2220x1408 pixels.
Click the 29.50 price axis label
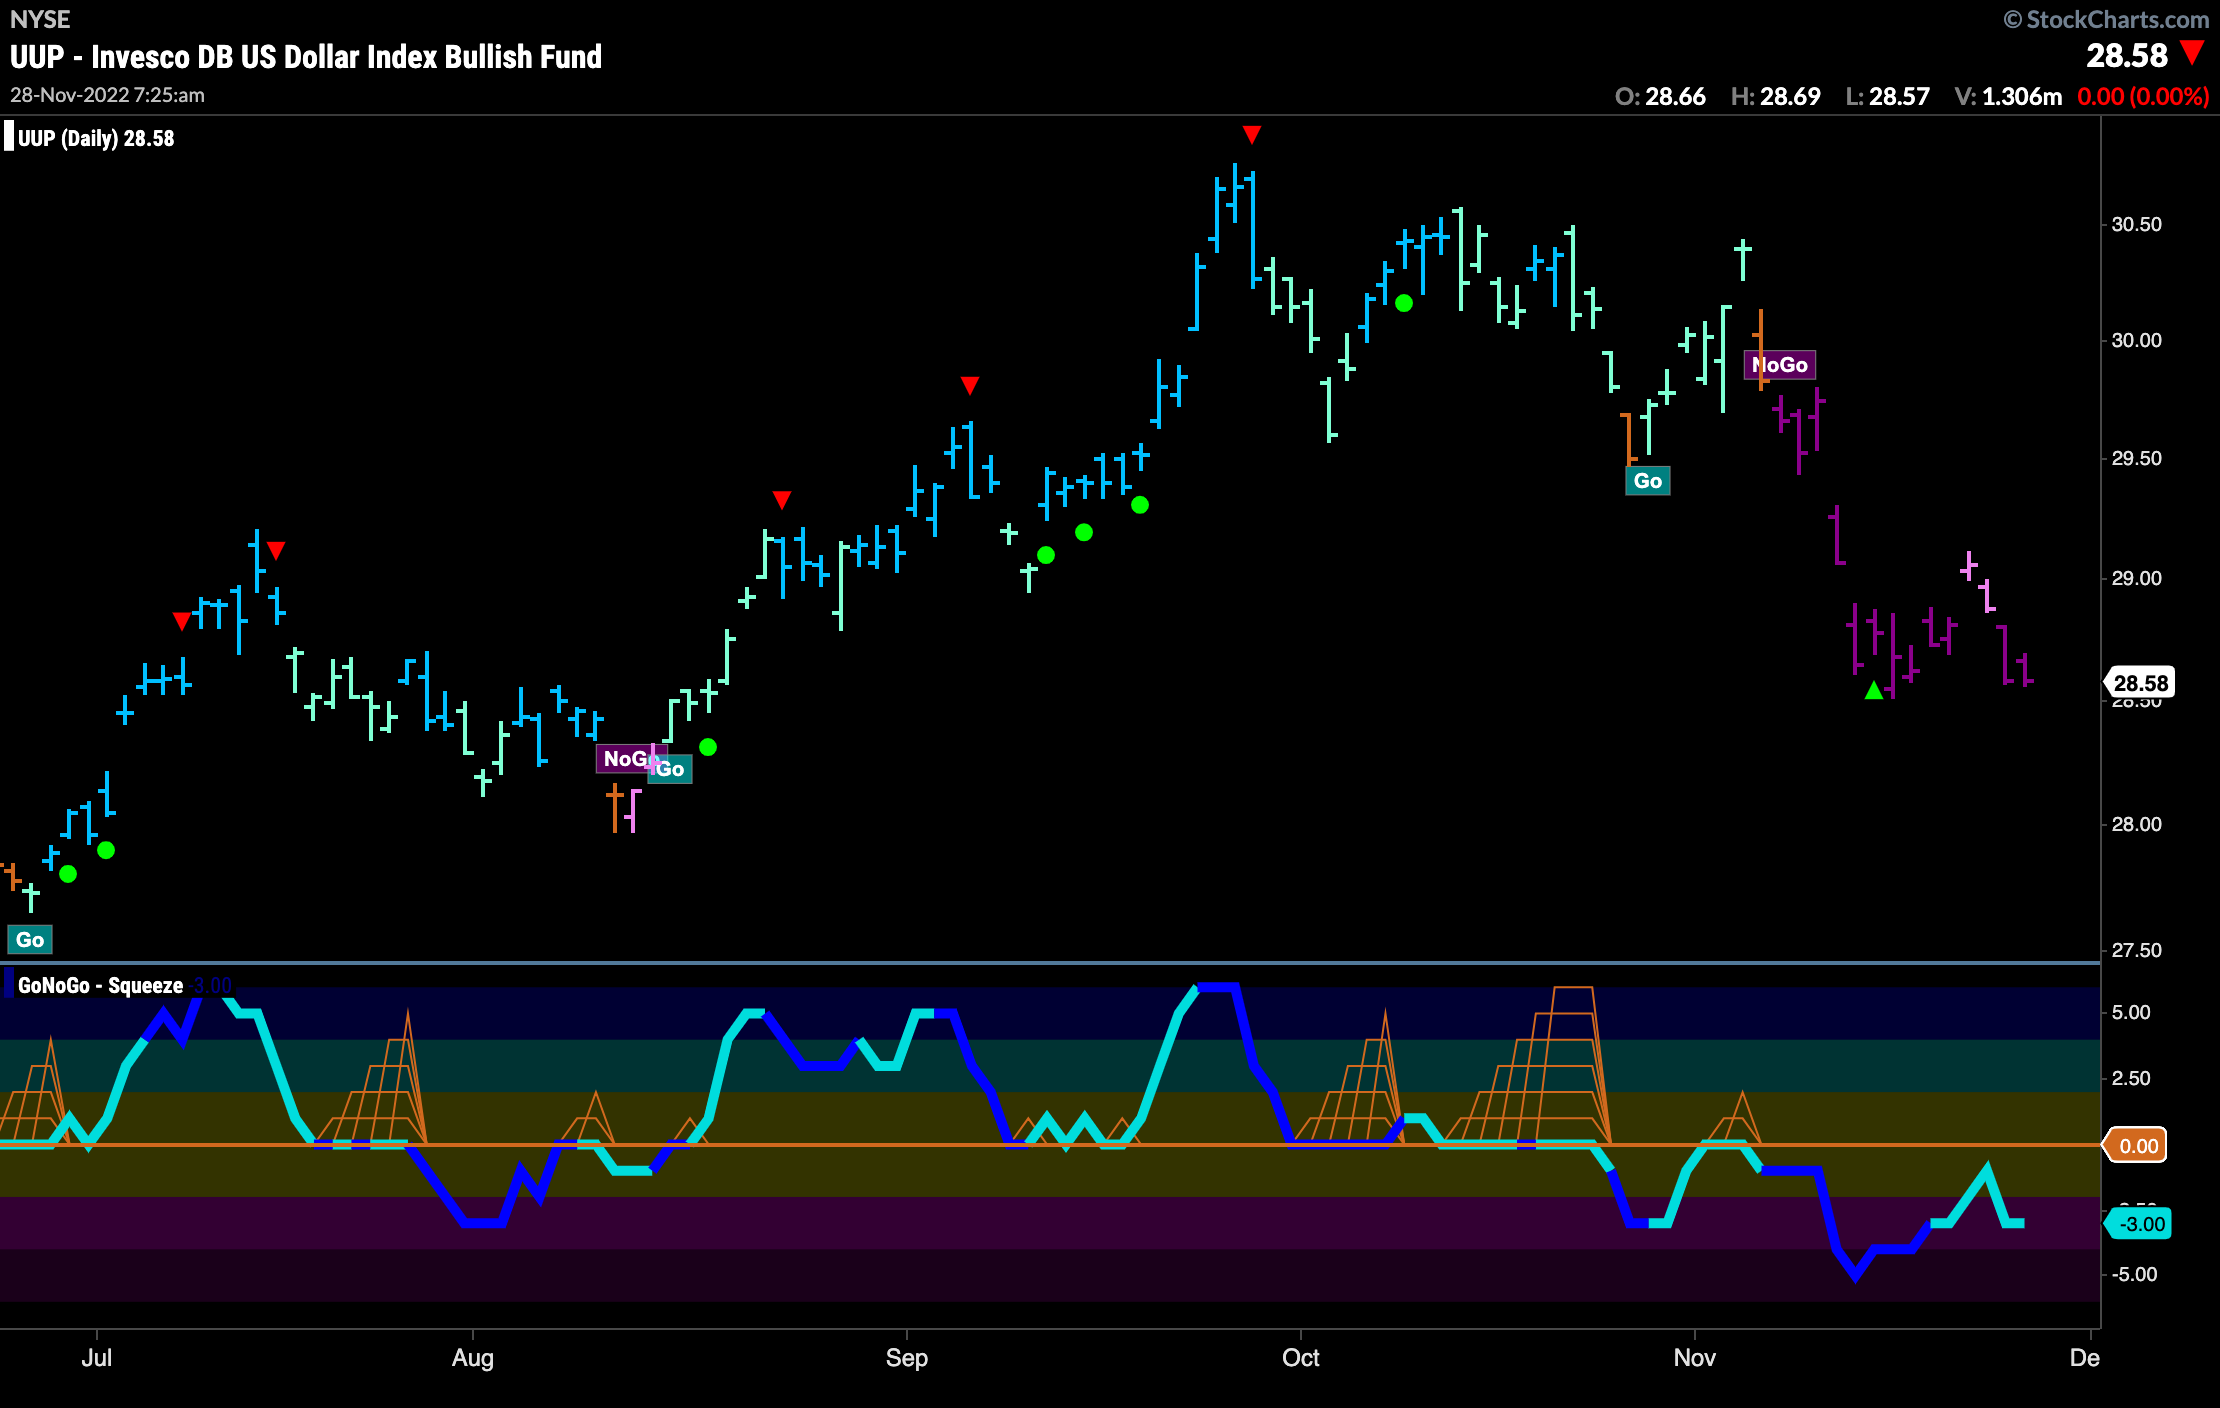point(2136,458)
